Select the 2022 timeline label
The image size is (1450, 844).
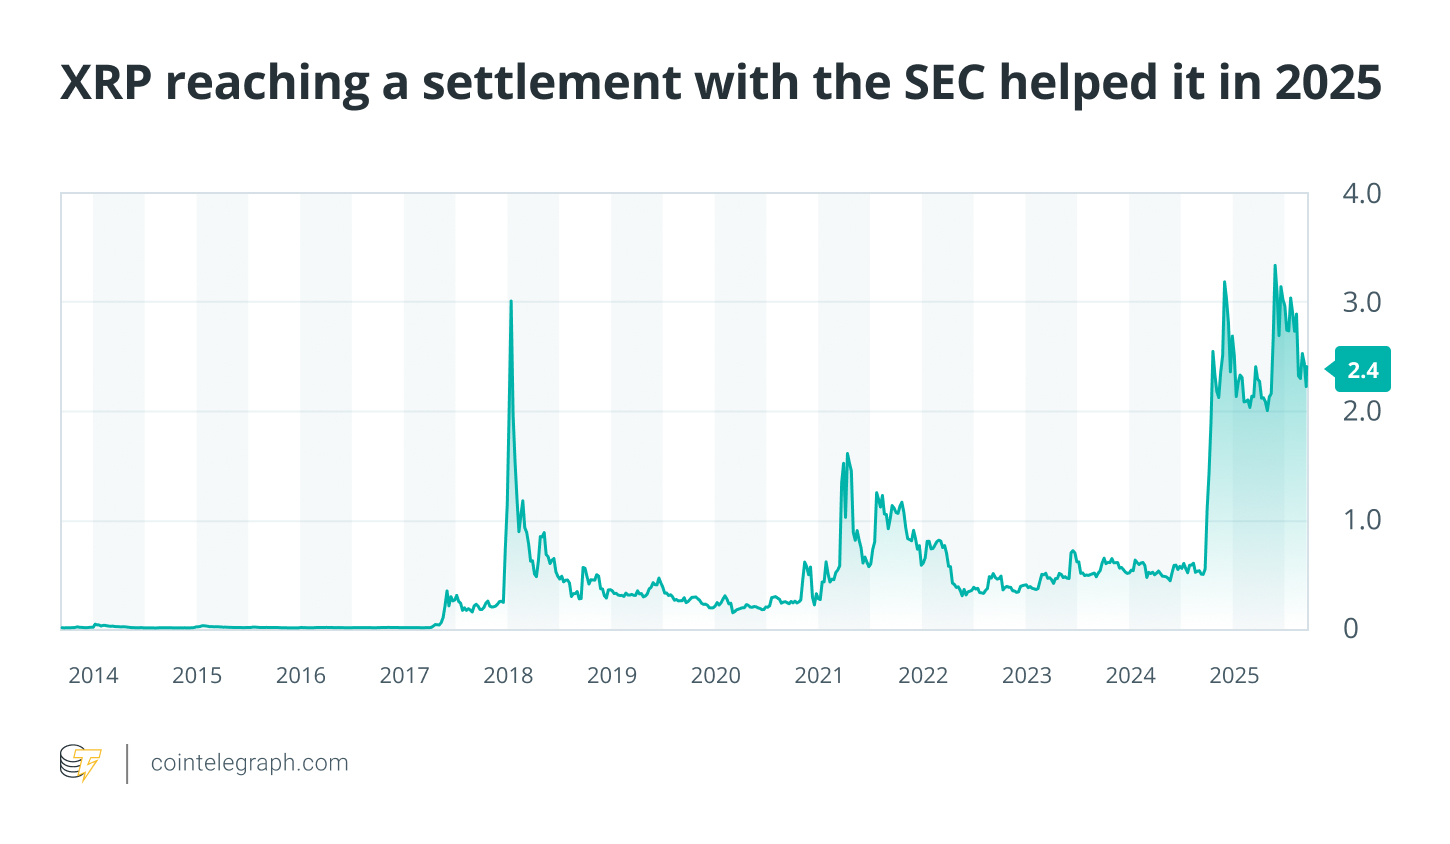923,676
